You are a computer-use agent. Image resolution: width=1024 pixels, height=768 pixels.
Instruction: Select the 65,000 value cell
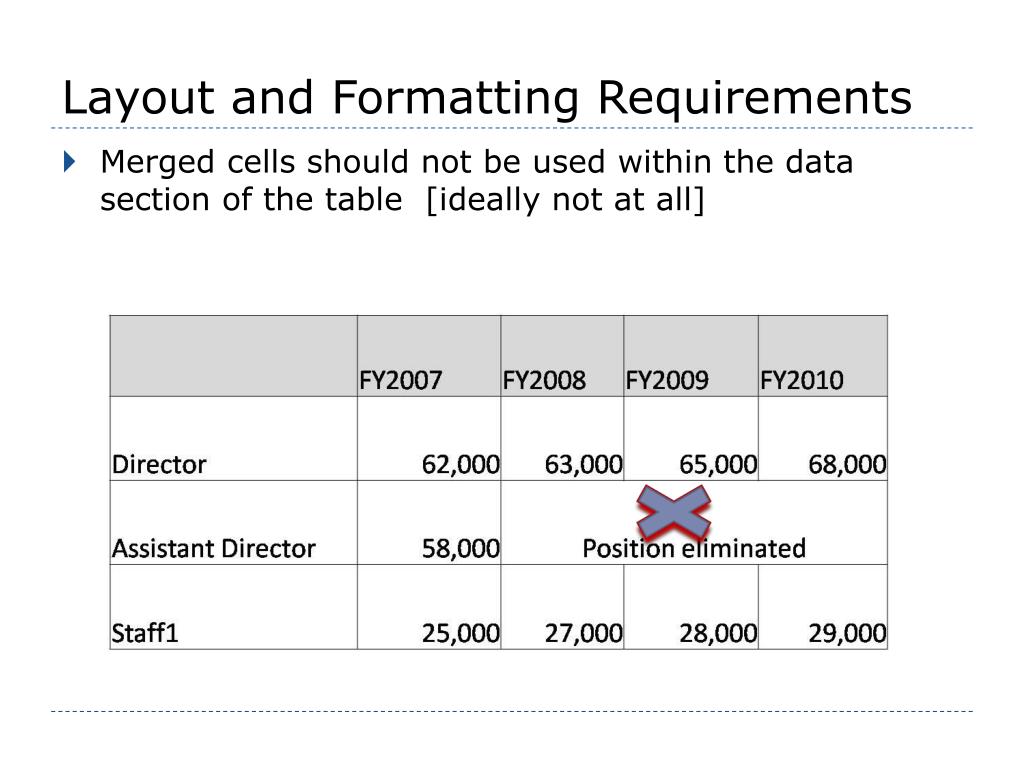coord(691,439)
